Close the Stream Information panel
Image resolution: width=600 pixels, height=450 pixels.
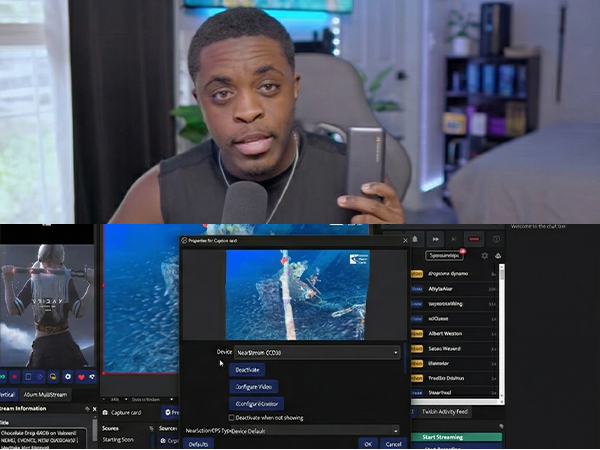click(95, 409)
